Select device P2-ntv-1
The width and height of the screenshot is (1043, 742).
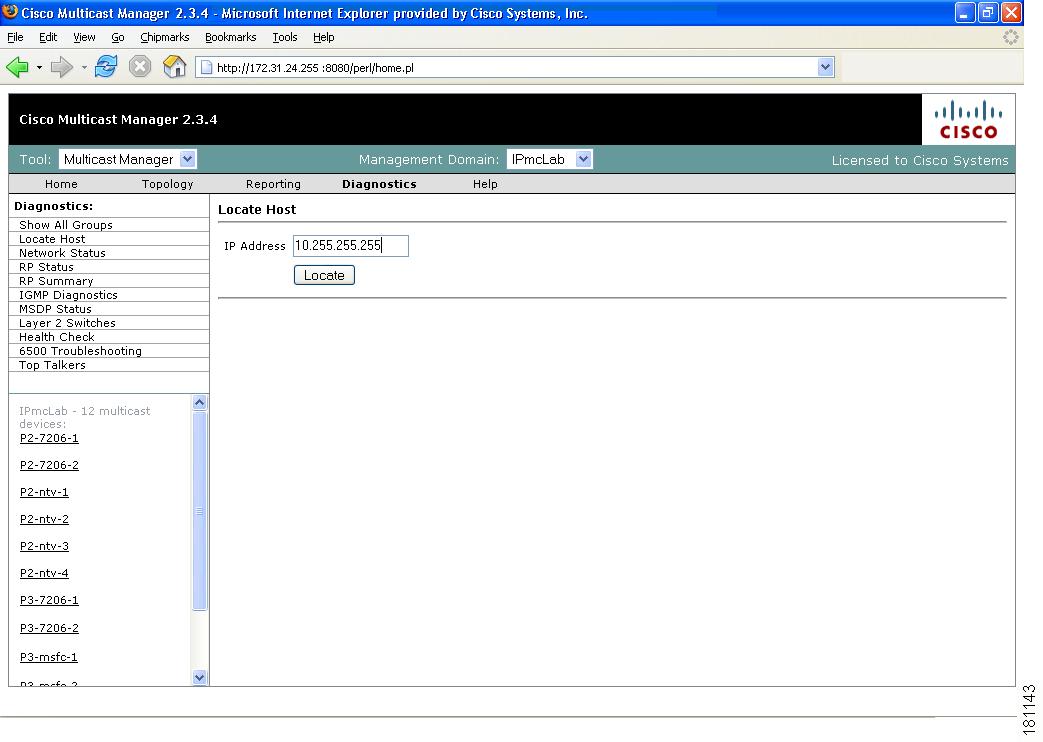point(44,492)
